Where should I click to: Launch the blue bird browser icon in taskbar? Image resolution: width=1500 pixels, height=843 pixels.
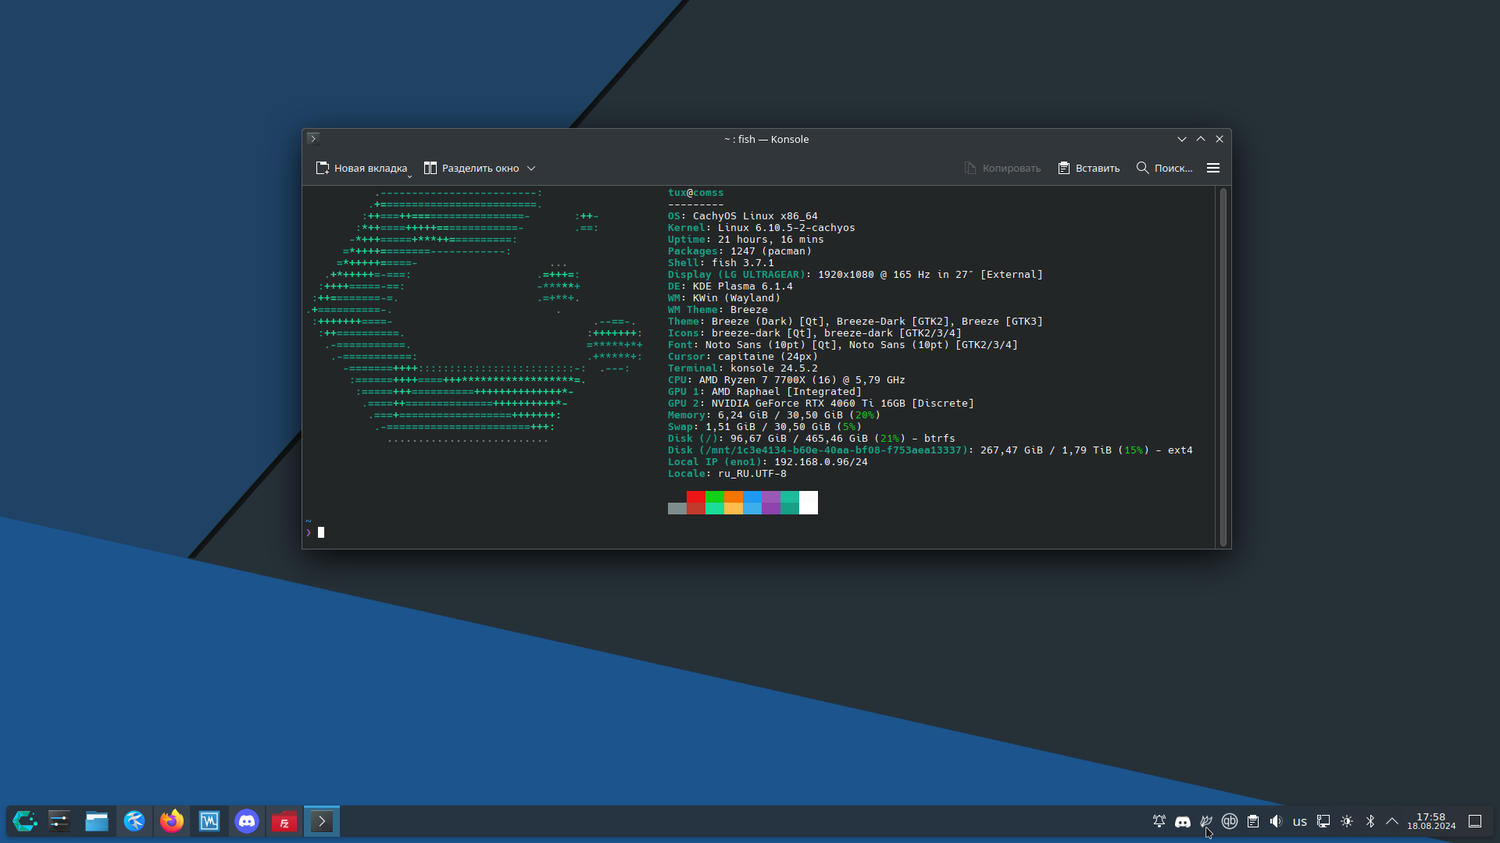click(x=134, y=821)
